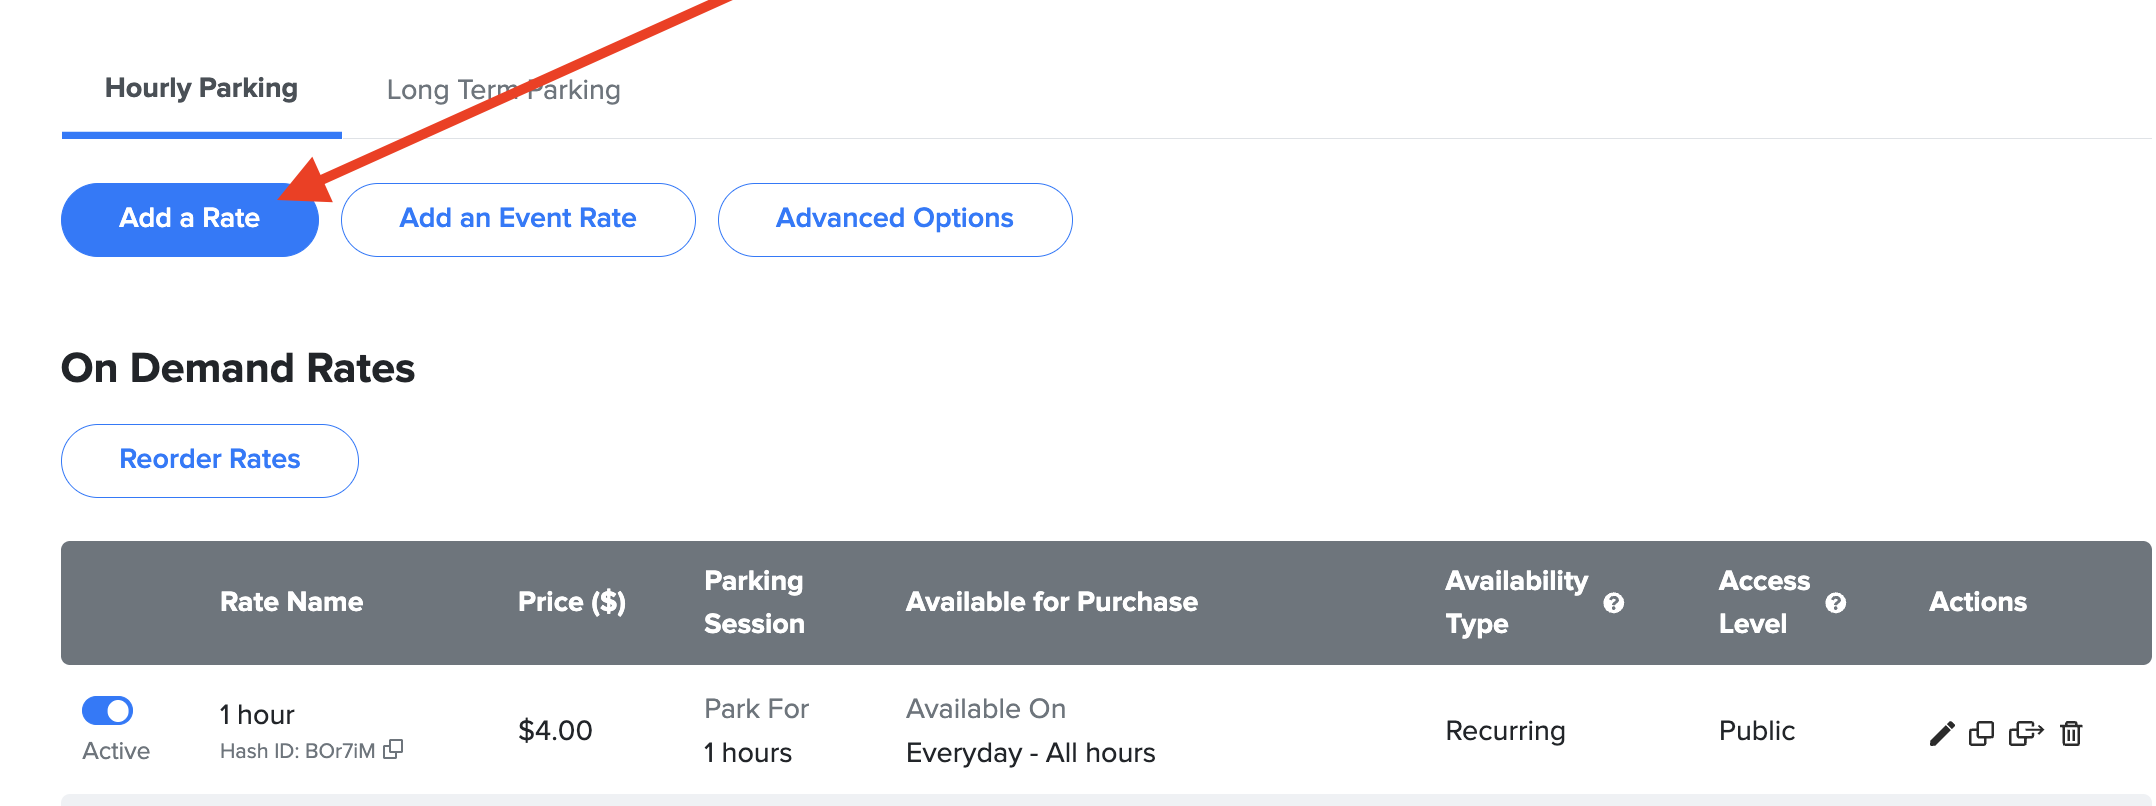Open Availability Type help tooltip icon
This screenshot has height=806, width=2156.
tap(1613, 603)
